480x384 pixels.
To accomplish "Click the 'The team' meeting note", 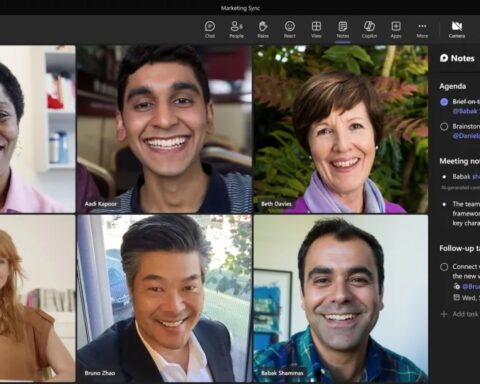I will (466, 213).
